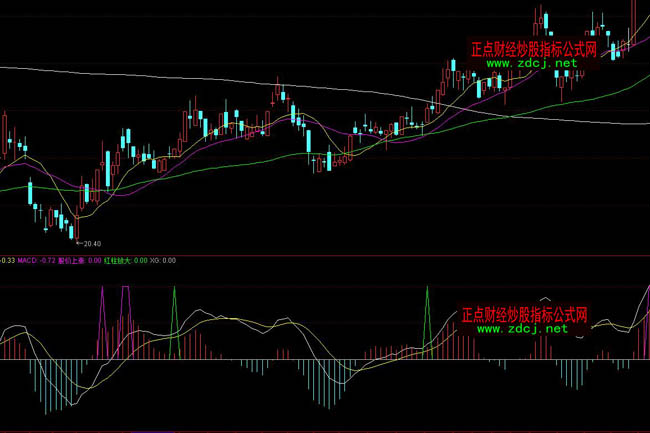The height and width of the screenshot is (433, 650).
Task: Click the red watermark title in the MACD panel
Action: 524,315
